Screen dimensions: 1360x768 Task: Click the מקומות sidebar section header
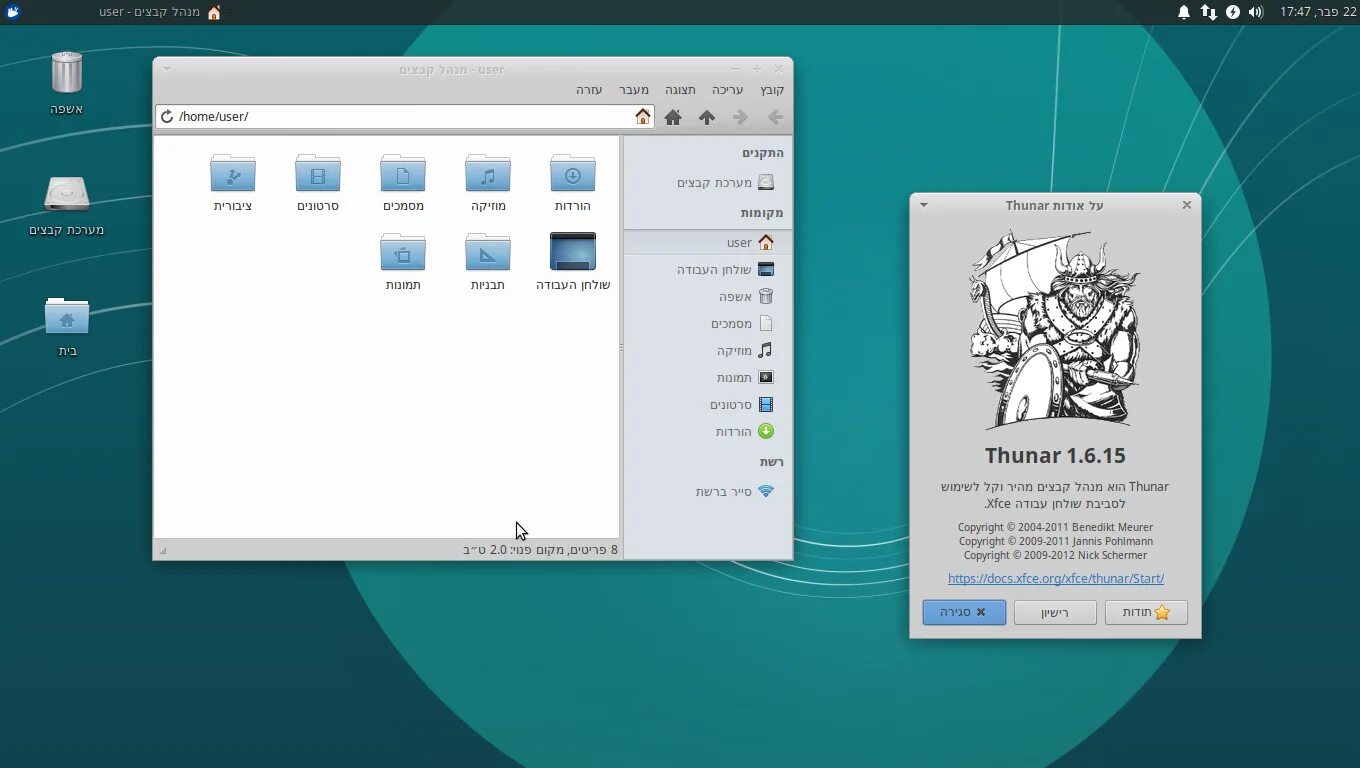pyautogui.click(x=762, y=213)
